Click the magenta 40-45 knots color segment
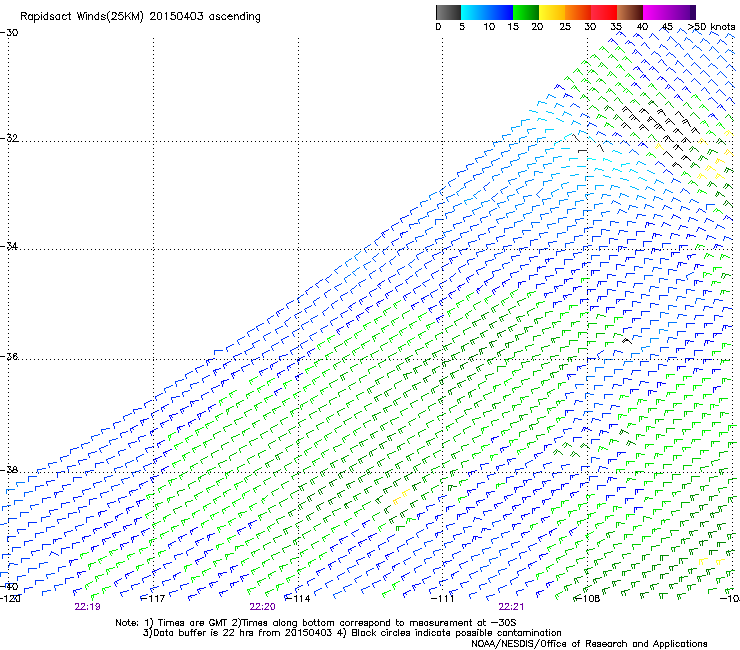 [x=656, y=12]
